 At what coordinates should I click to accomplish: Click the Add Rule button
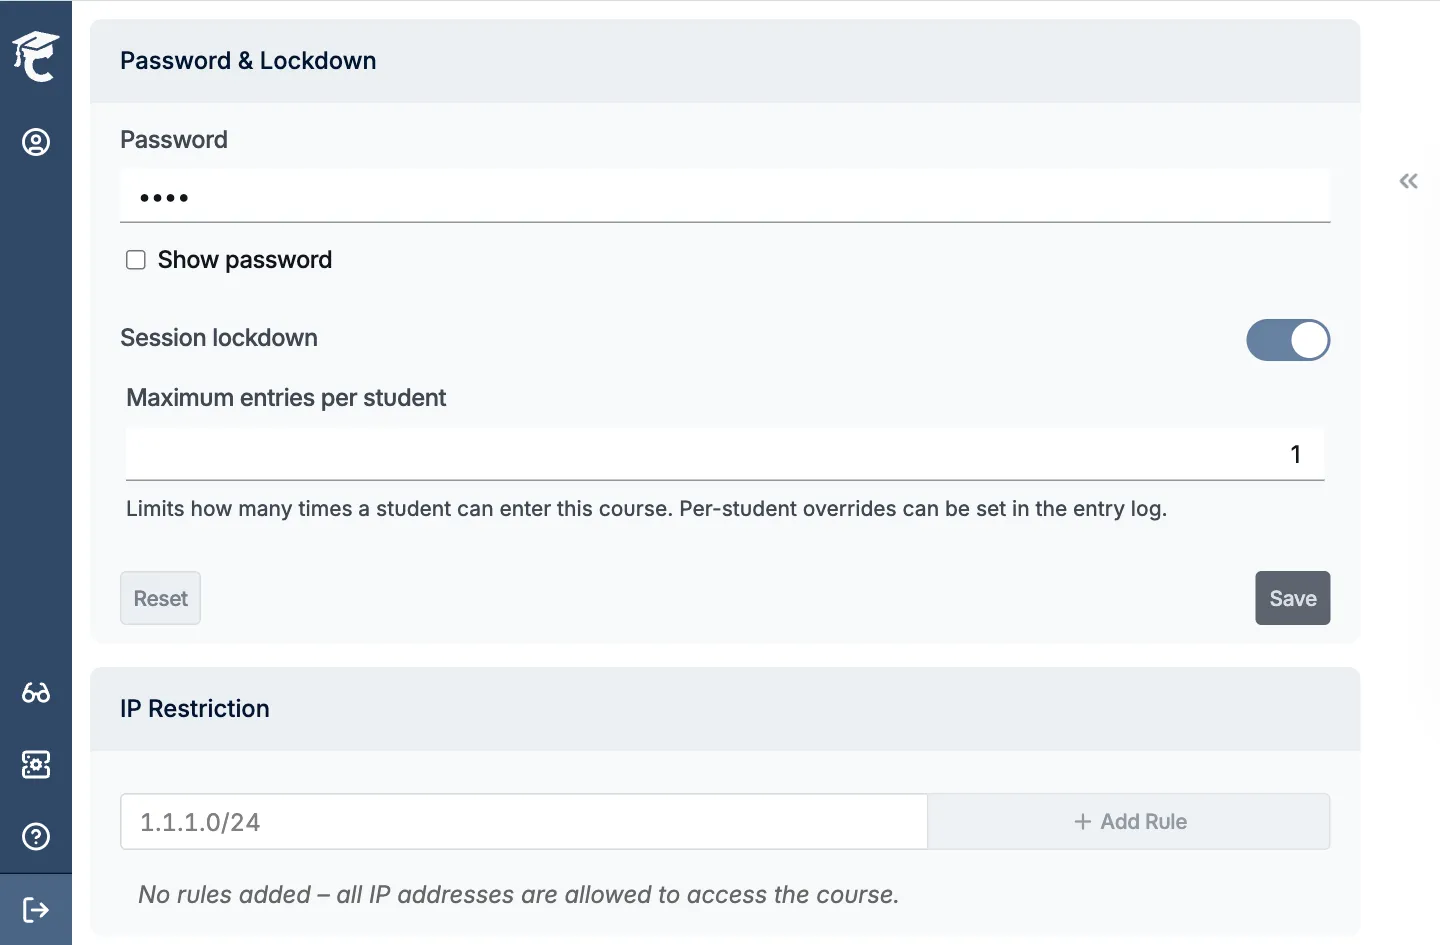pos(1129,821)
